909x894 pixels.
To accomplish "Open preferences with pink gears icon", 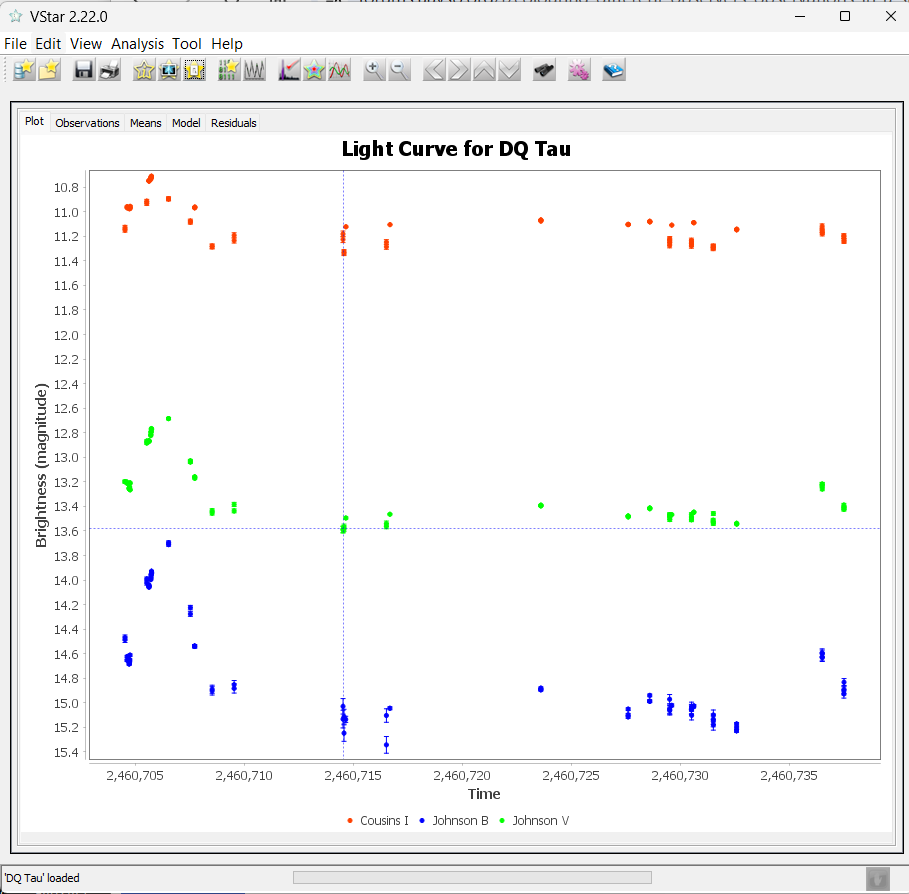I will click(579, 70).
